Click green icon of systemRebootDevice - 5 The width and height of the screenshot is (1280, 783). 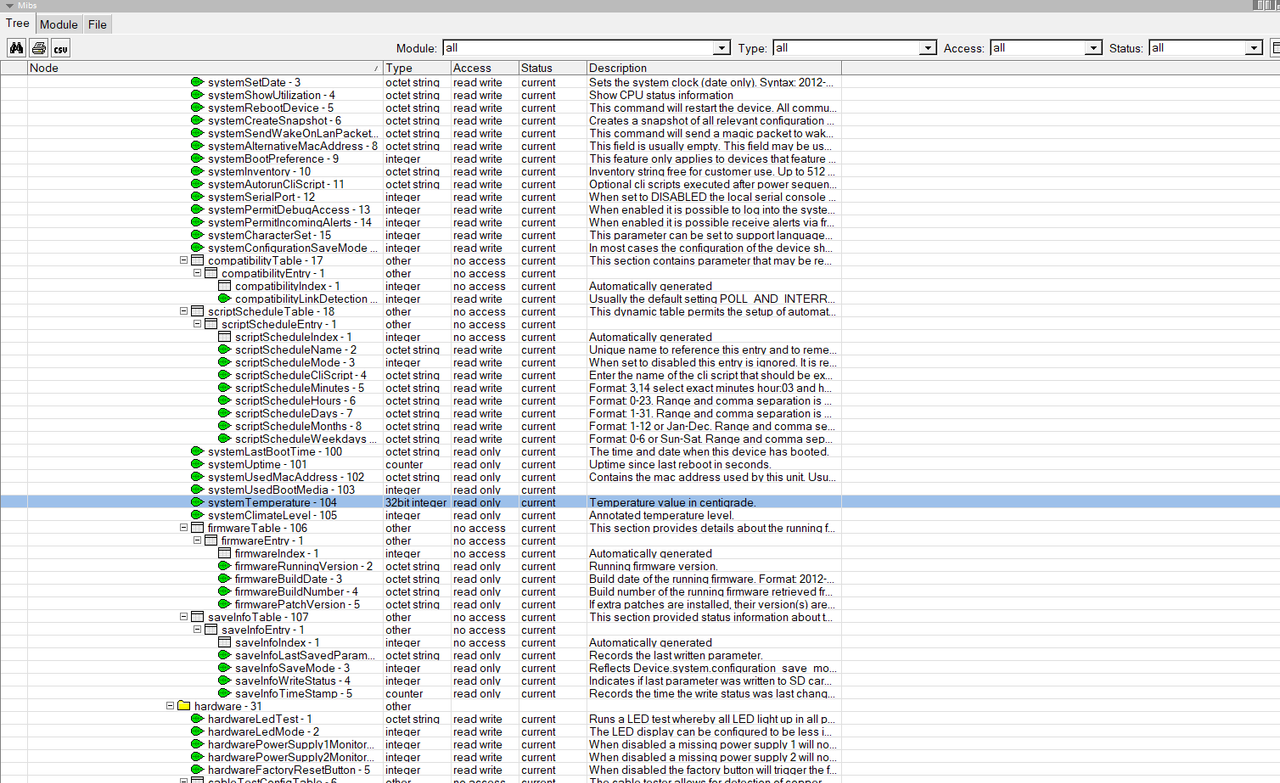click(x=197, y=108)
